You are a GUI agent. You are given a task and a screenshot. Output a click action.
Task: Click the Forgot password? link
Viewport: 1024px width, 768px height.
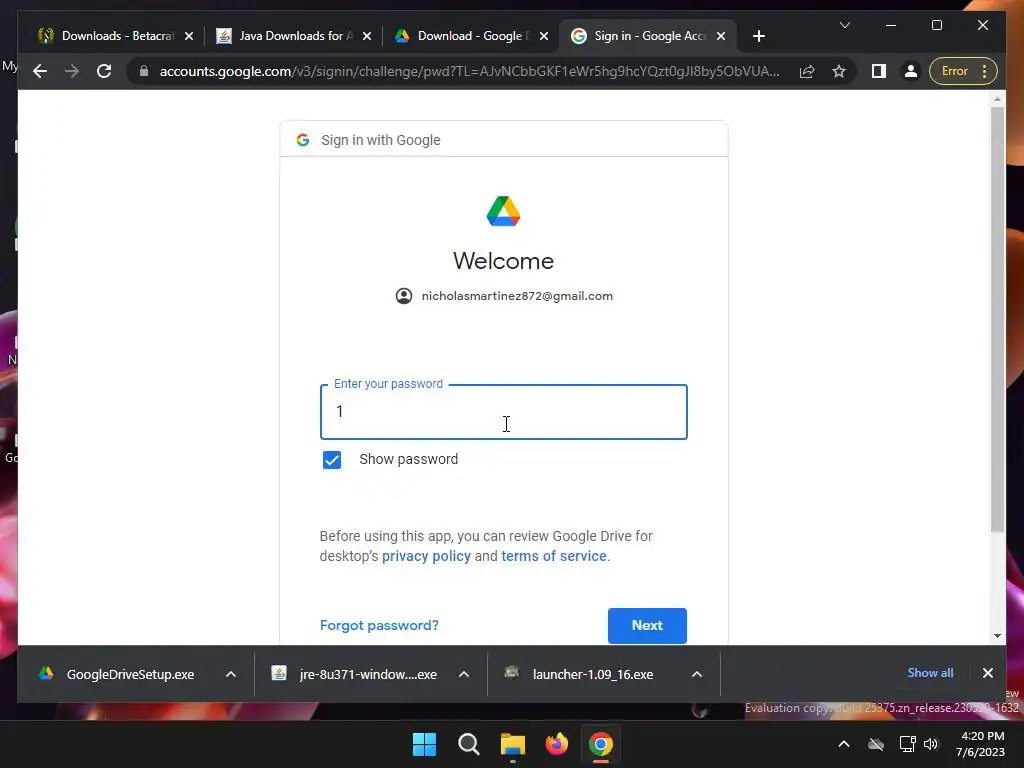pyautogui.click(x=379, y=626)
